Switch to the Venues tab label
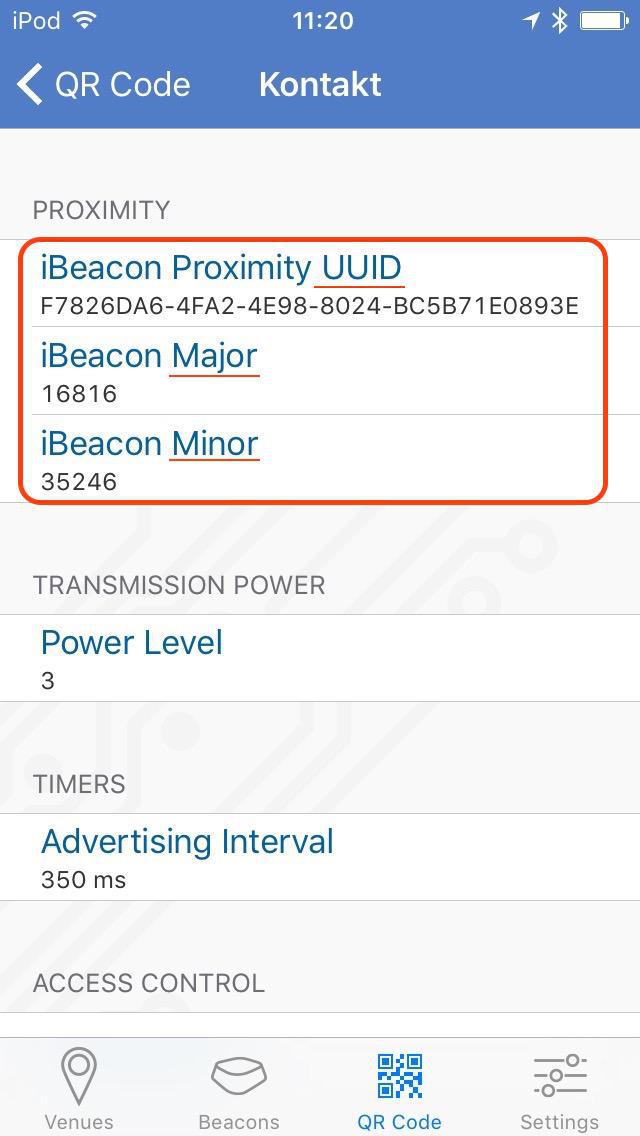The image size is (640, 1136). [78, 1121]
